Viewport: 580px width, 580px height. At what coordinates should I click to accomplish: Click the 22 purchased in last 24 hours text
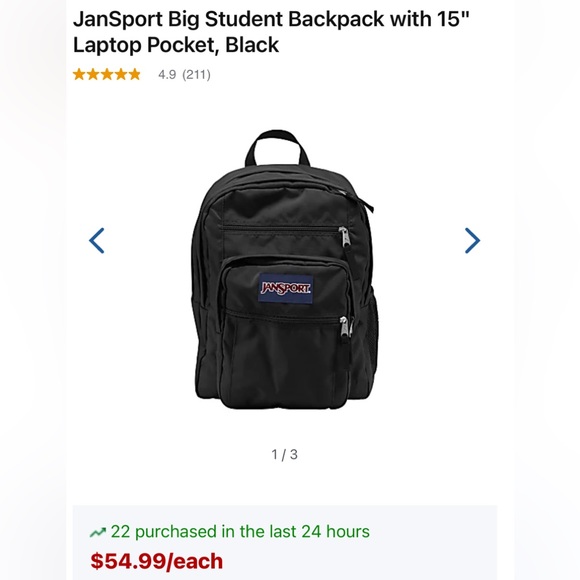pos(240,532)
